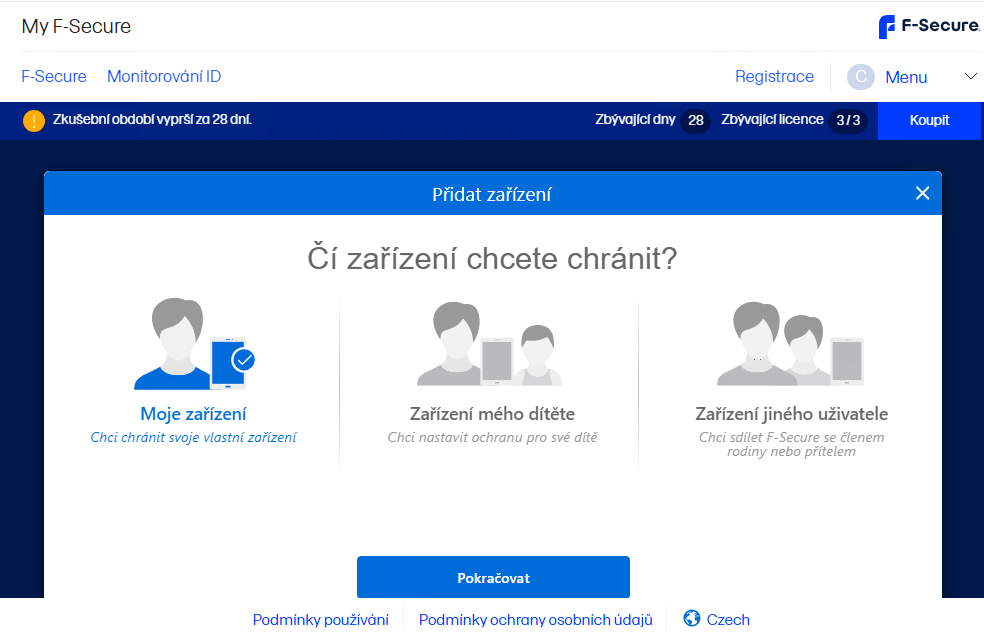Click the remaining days badge 28
Viewport: 984px width, 642px height.
pos(695,120)
